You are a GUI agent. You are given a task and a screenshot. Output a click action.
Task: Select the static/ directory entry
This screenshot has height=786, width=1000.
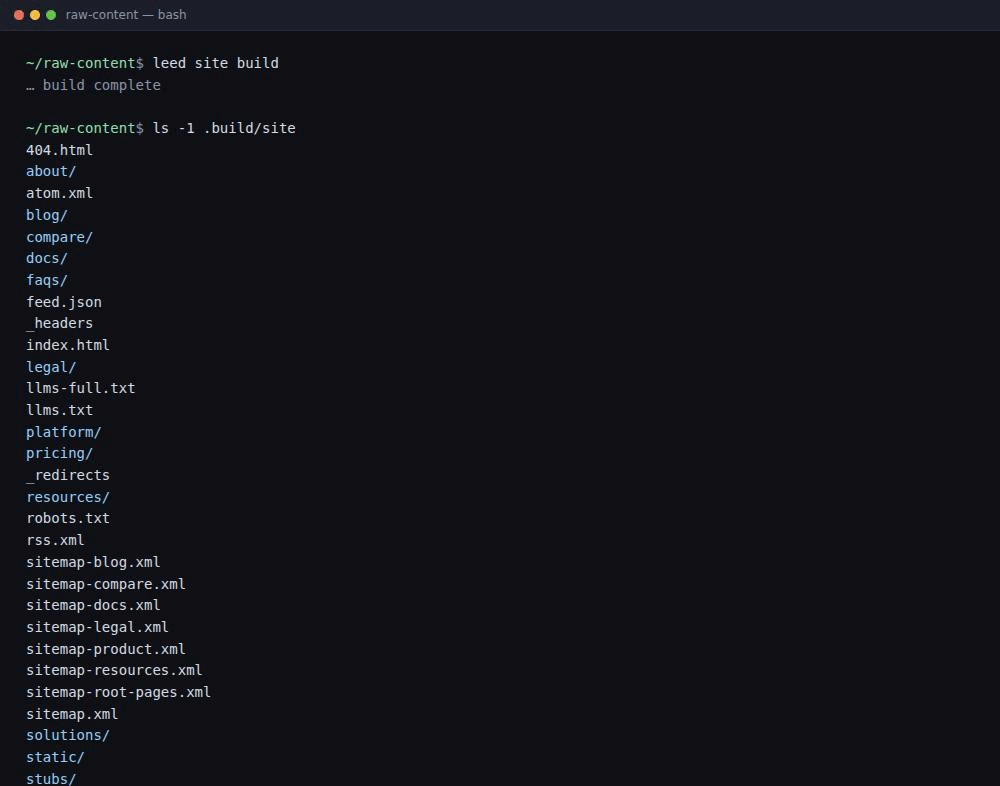(55, 757)
